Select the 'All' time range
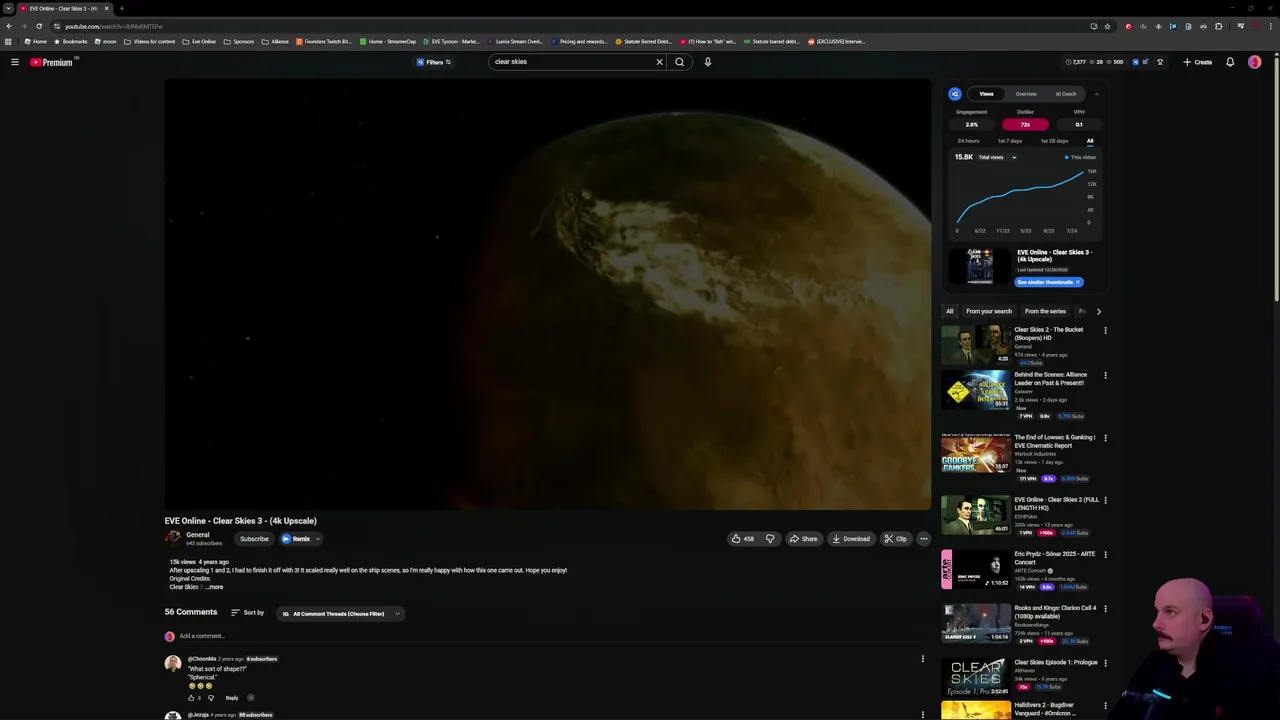This screenshot has height=720, width=1280. 1090,141
